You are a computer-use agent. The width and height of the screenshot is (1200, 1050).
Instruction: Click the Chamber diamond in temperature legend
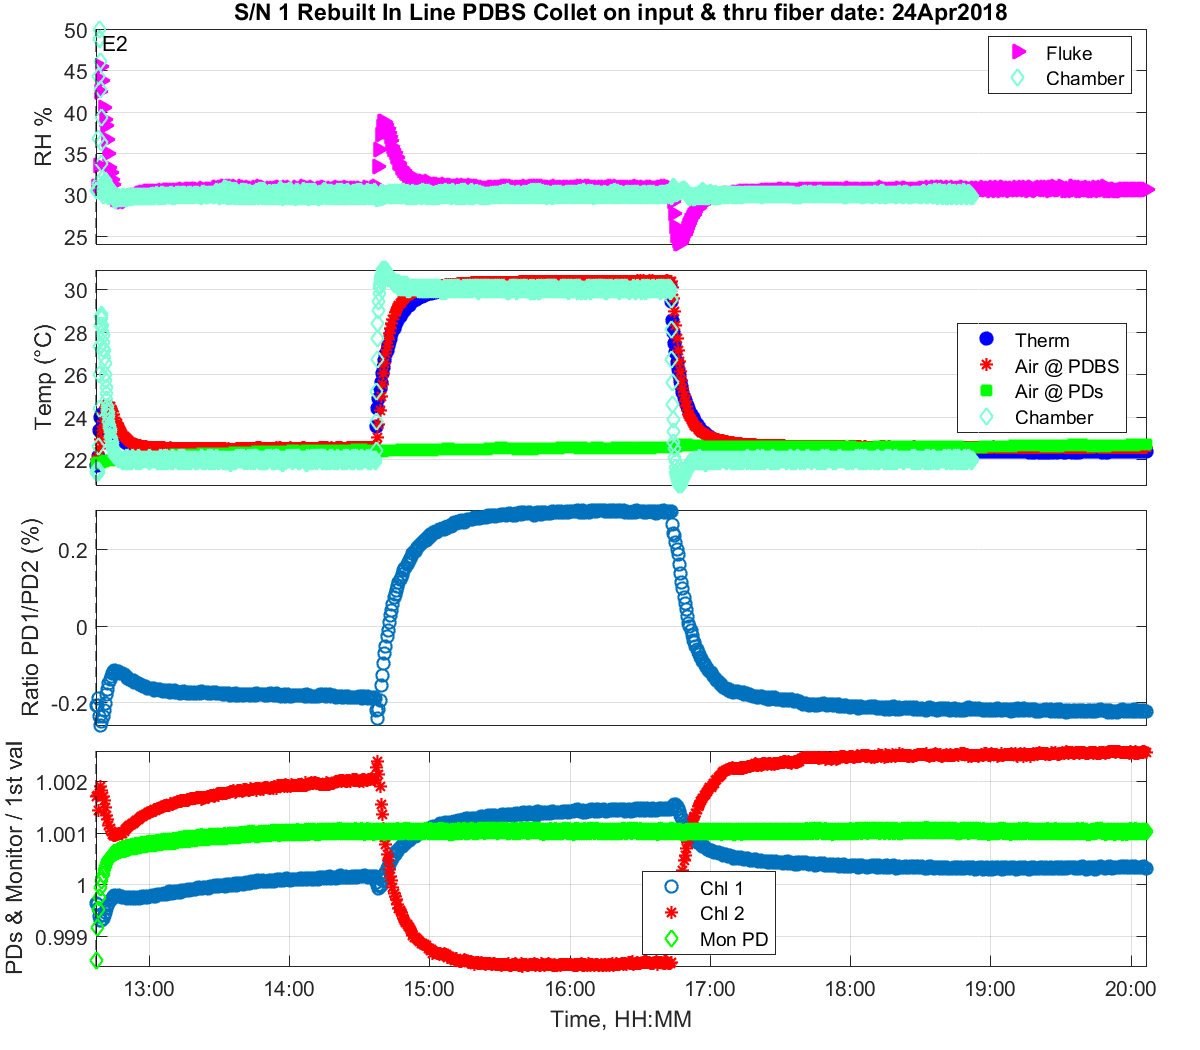click(987, 417)
